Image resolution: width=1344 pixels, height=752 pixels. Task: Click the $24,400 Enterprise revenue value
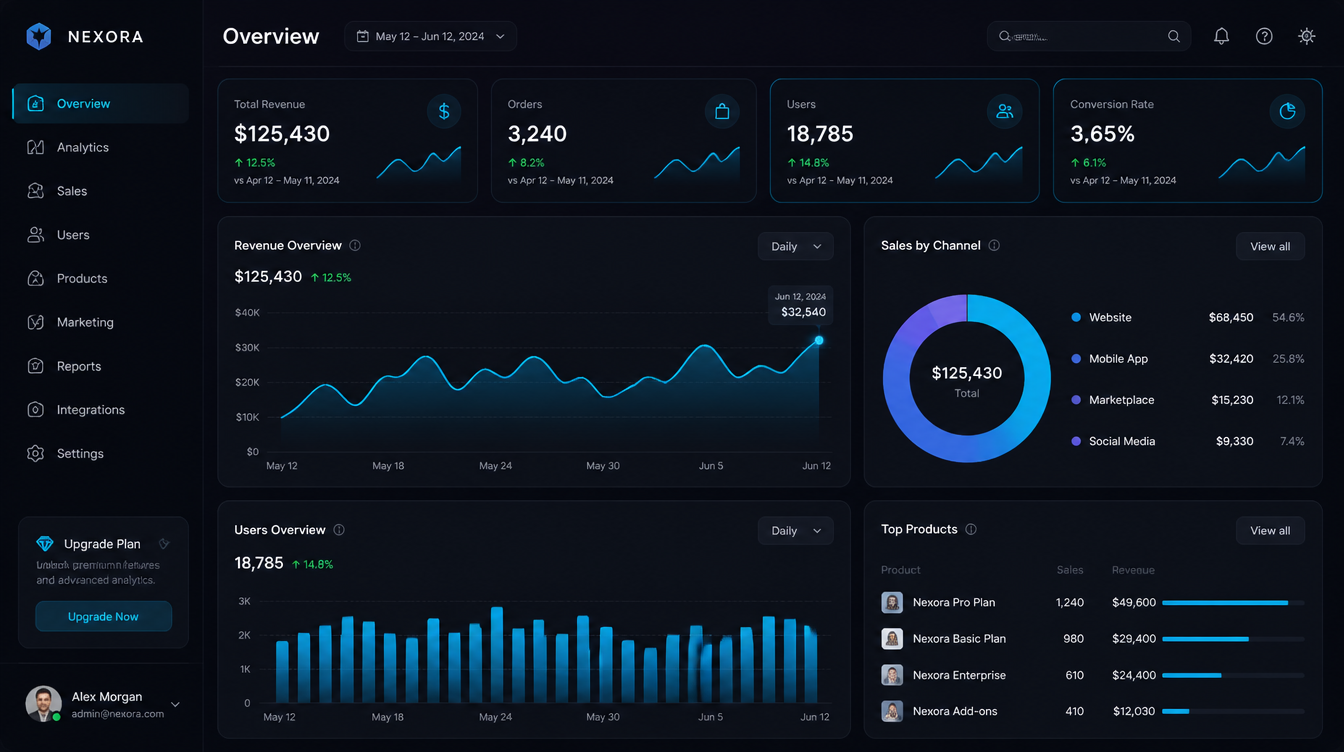(x=1134, y=675)
